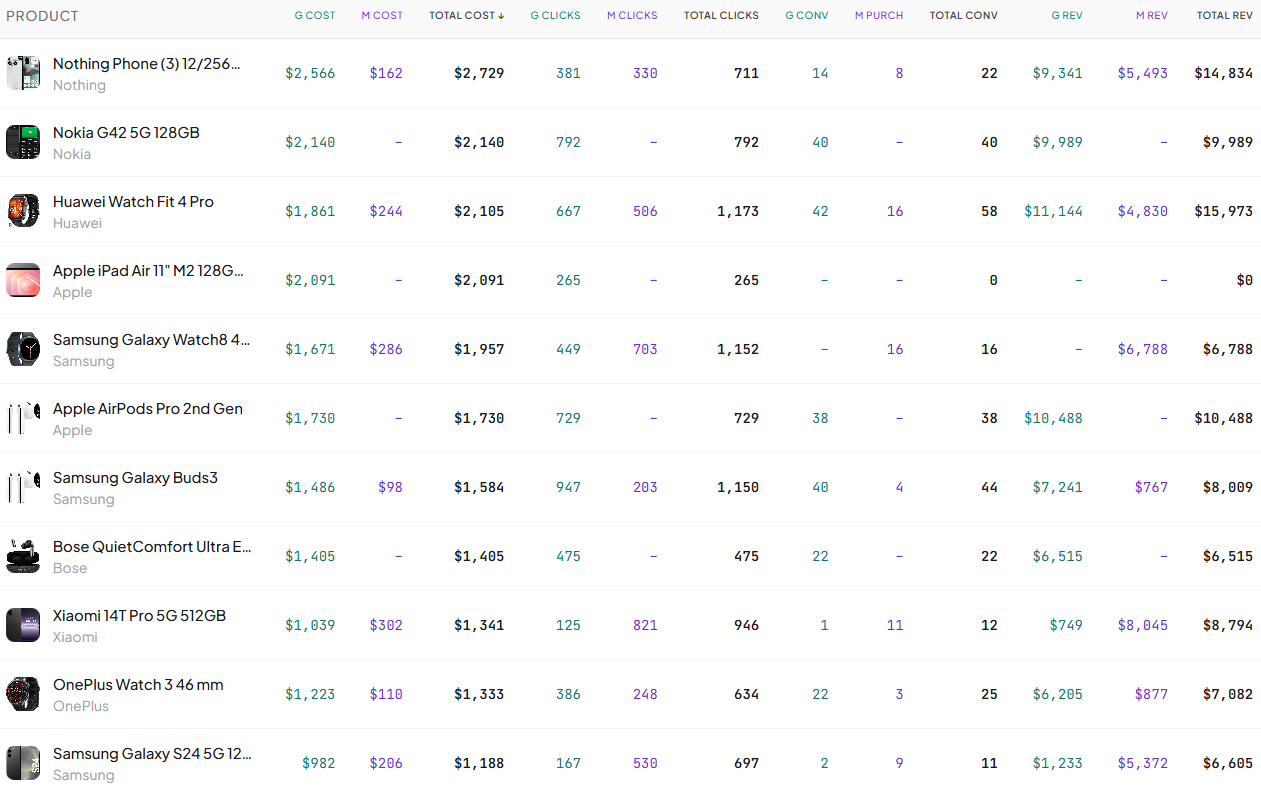
Task: Sort the table by G COST
Action: pos(315,15)
